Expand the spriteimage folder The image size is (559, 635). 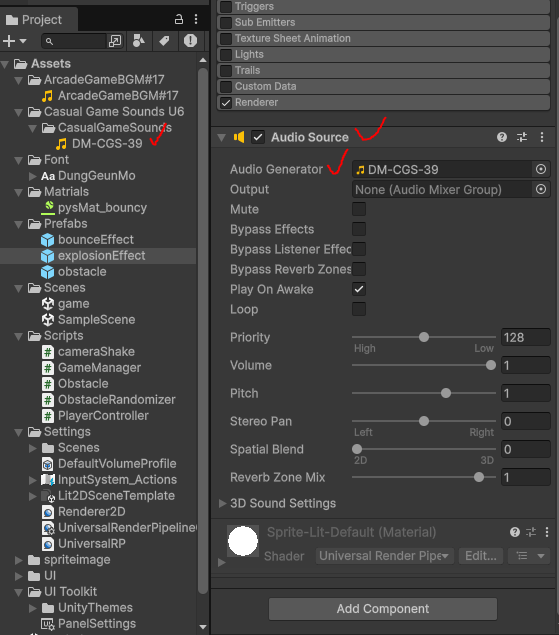19,560
